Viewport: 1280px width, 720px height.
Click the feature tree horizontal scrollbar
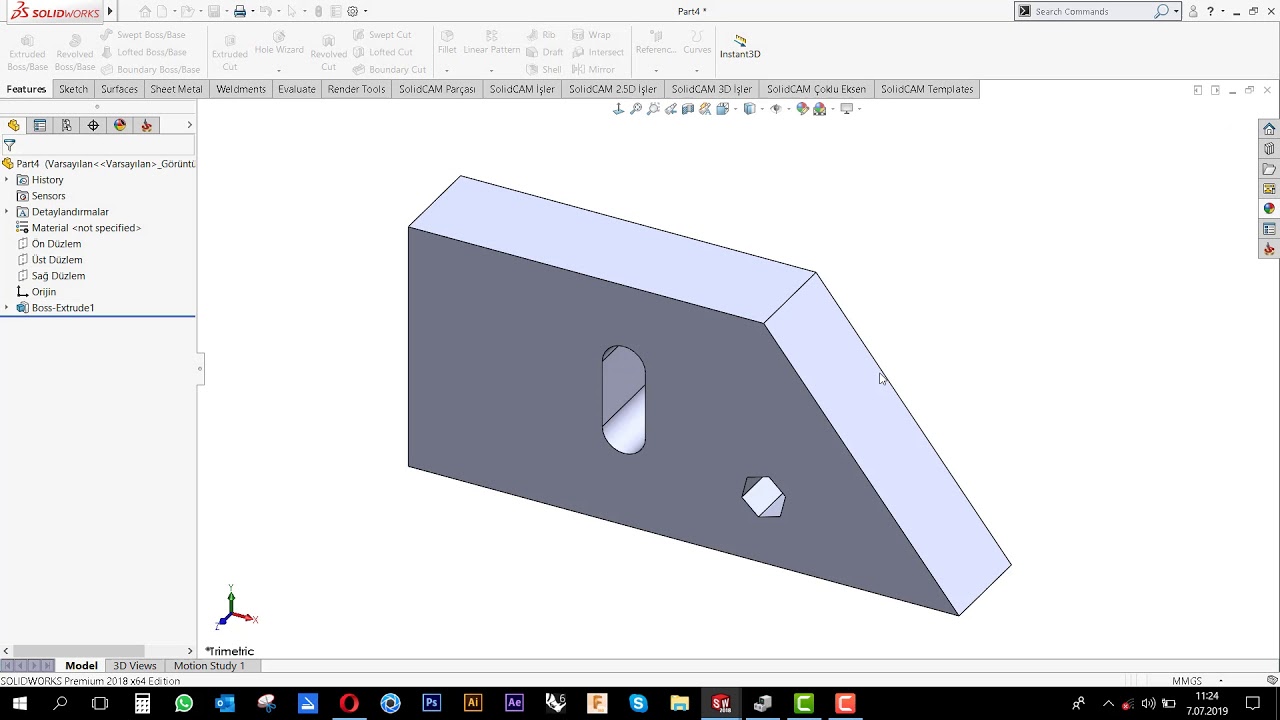coord(78,651)
